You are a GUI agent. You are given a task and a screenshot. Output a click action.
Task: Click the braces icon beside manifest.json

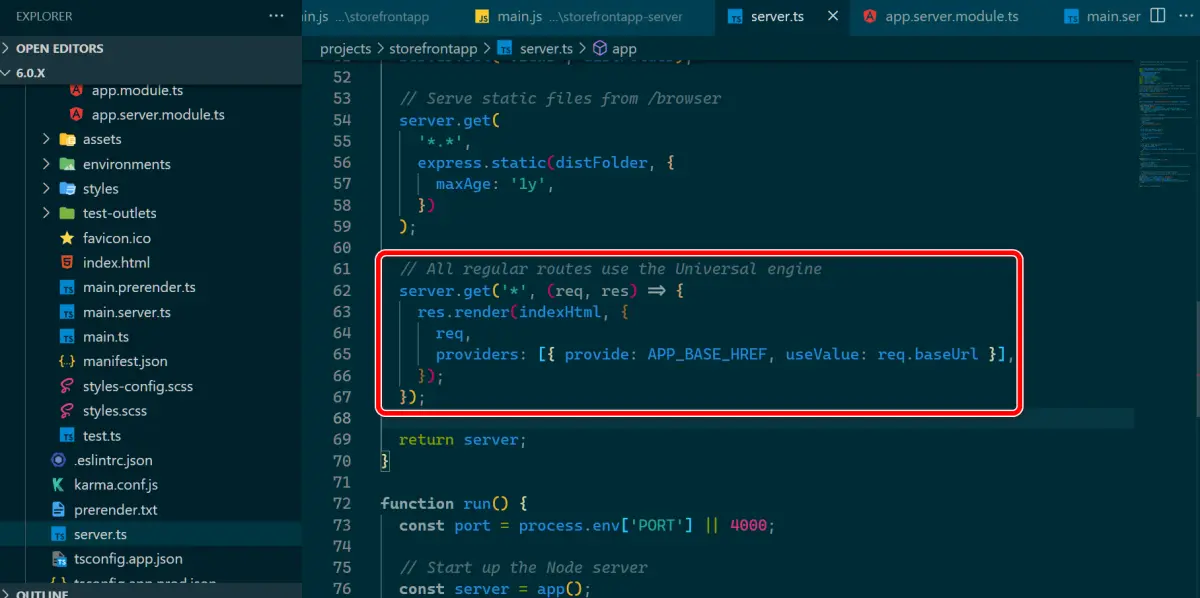click(67, 361)
